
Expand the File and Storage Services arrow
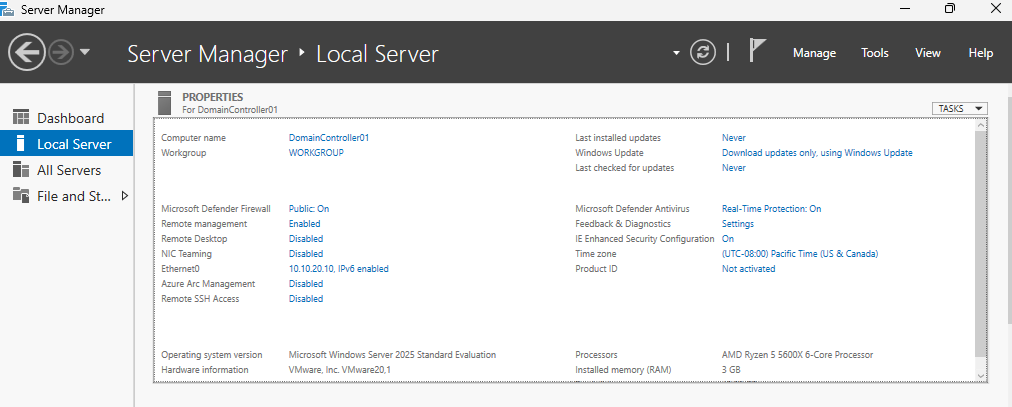click(x=125, y=195)
